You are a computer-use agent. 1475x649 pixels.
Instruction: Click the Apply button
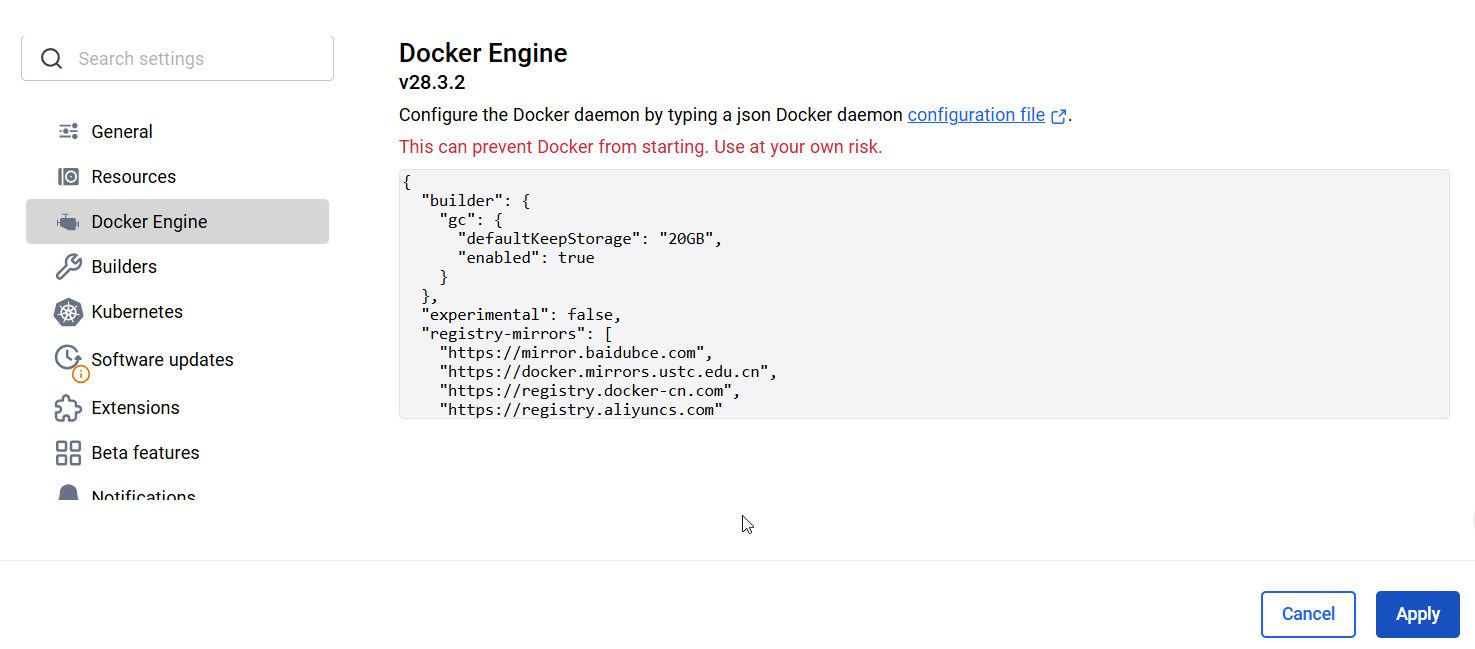tap(1418, 614)
